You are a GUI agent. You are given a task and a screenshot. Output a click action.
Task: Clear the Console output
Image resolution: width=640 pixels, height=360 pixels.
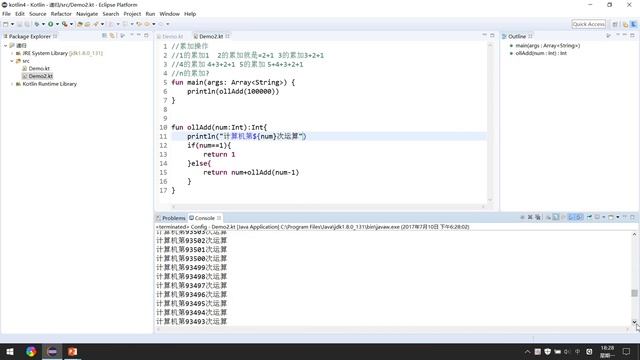point(548,217)
